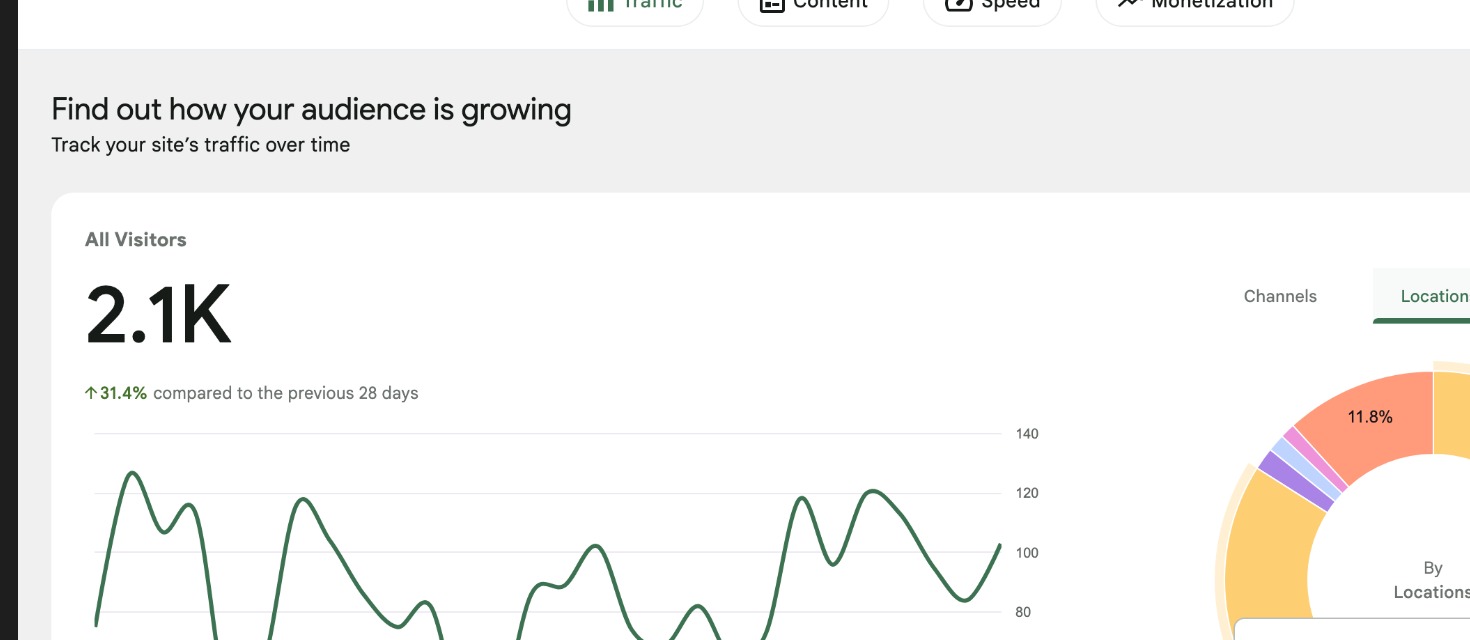Go to the Speed section

click(991, 5)
